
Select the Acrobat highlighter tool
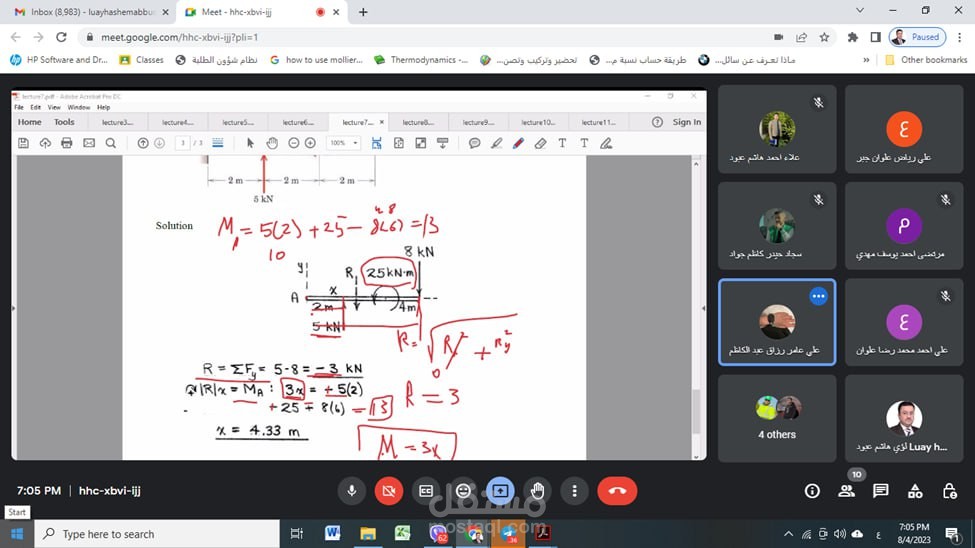[496, 143]
